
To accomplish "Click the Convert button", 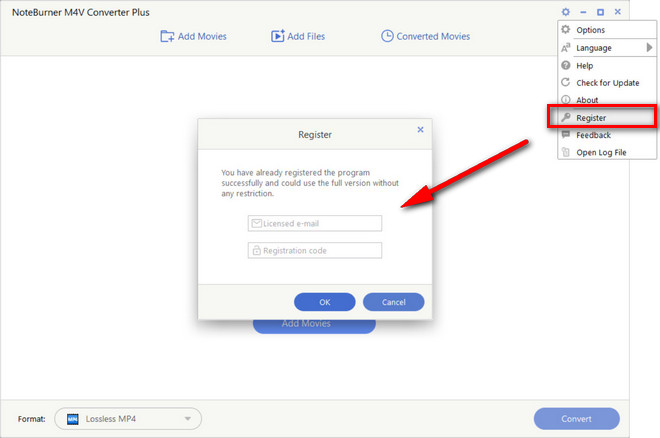I will pos(577,419).
